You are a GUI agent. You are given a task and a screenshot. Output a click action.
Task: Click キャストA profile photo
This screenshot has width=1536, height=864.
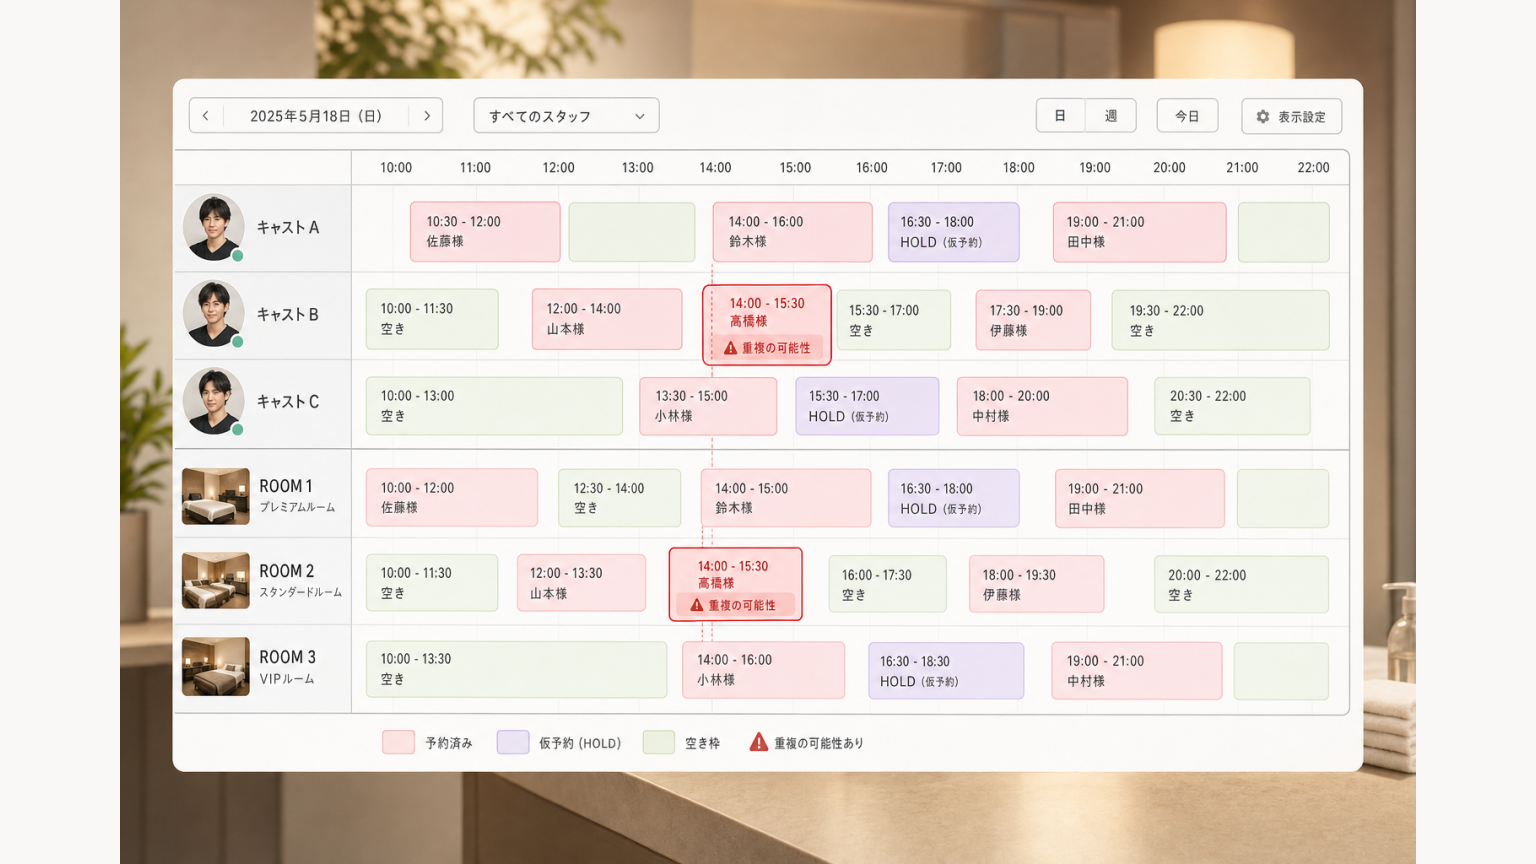[214, 227]
